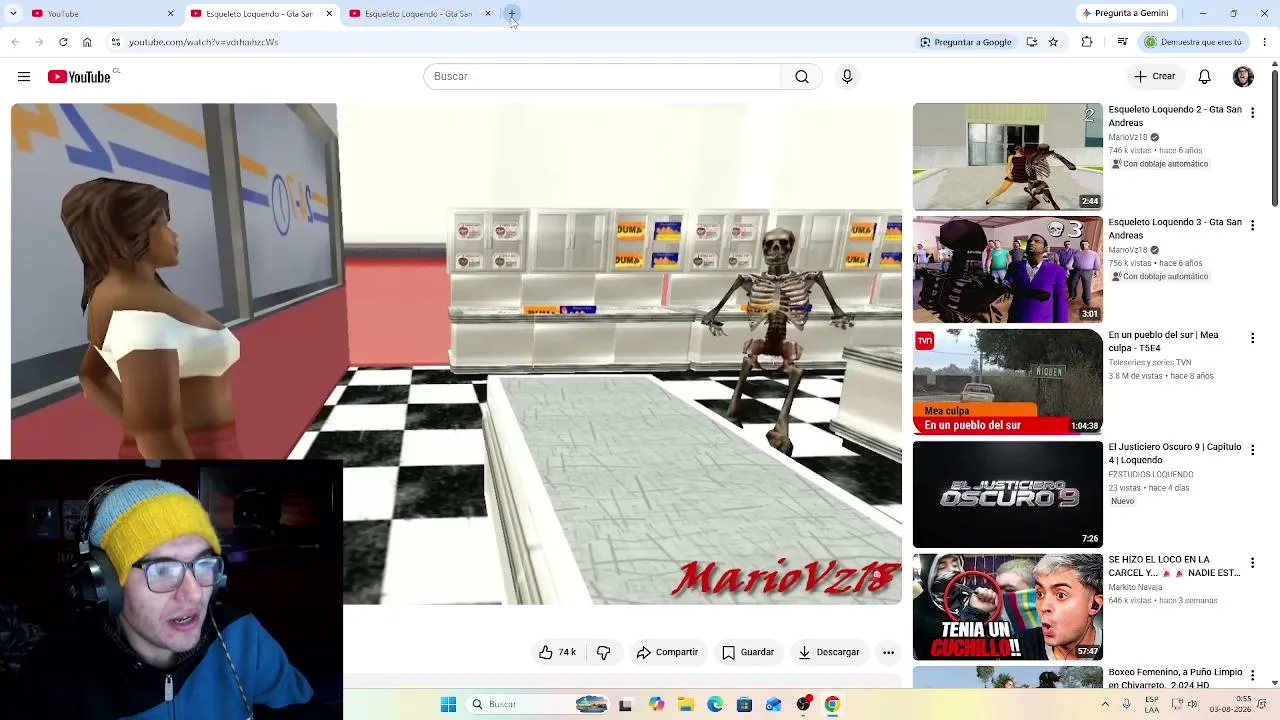Open the Windows Start menu
Screen dimensions: 1280x720
coord(449,704)
